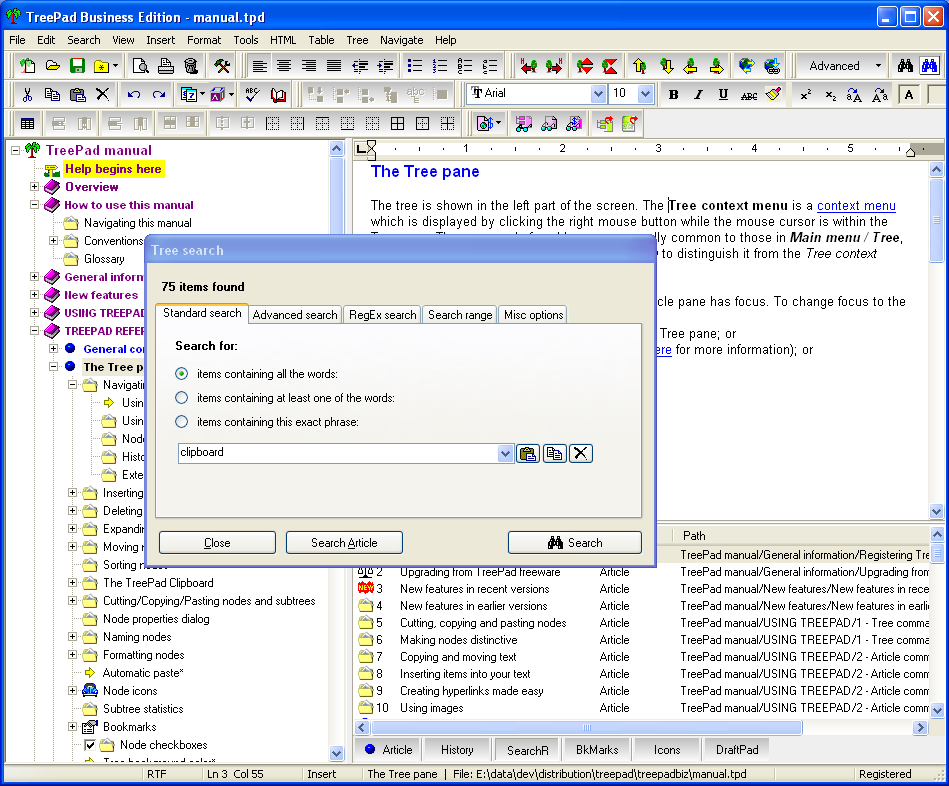The width and height of the screenshot is (949, 786).
Task: Click the format painter brush icon
Action: click(773, 94)
